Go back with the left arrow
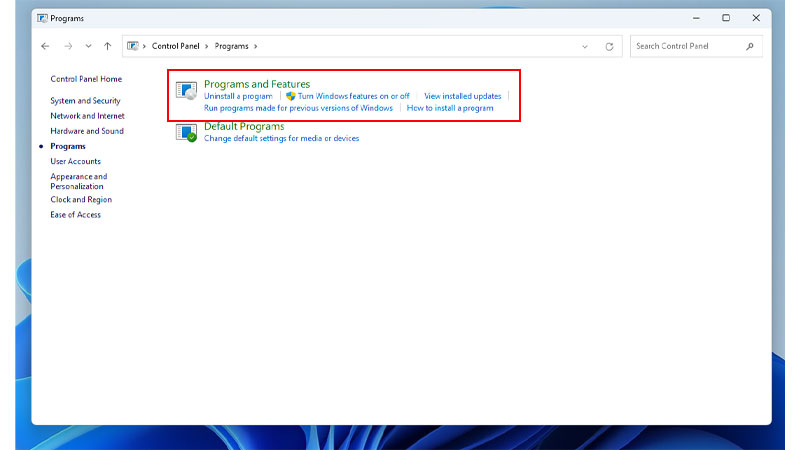Viewport: 800px width, 450px height. point(45,46)
